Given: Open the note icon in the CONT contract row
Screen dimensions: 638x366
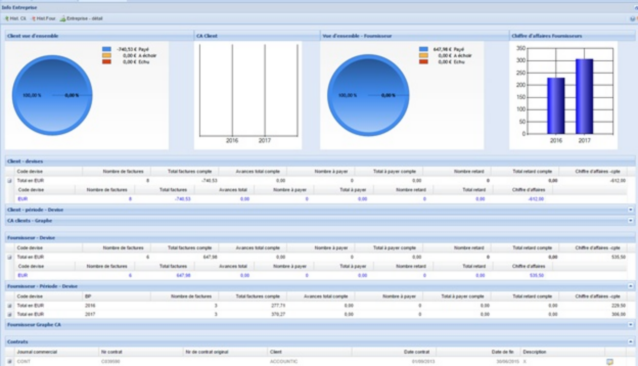Looking at the screenshot, I should coord(610,362).
